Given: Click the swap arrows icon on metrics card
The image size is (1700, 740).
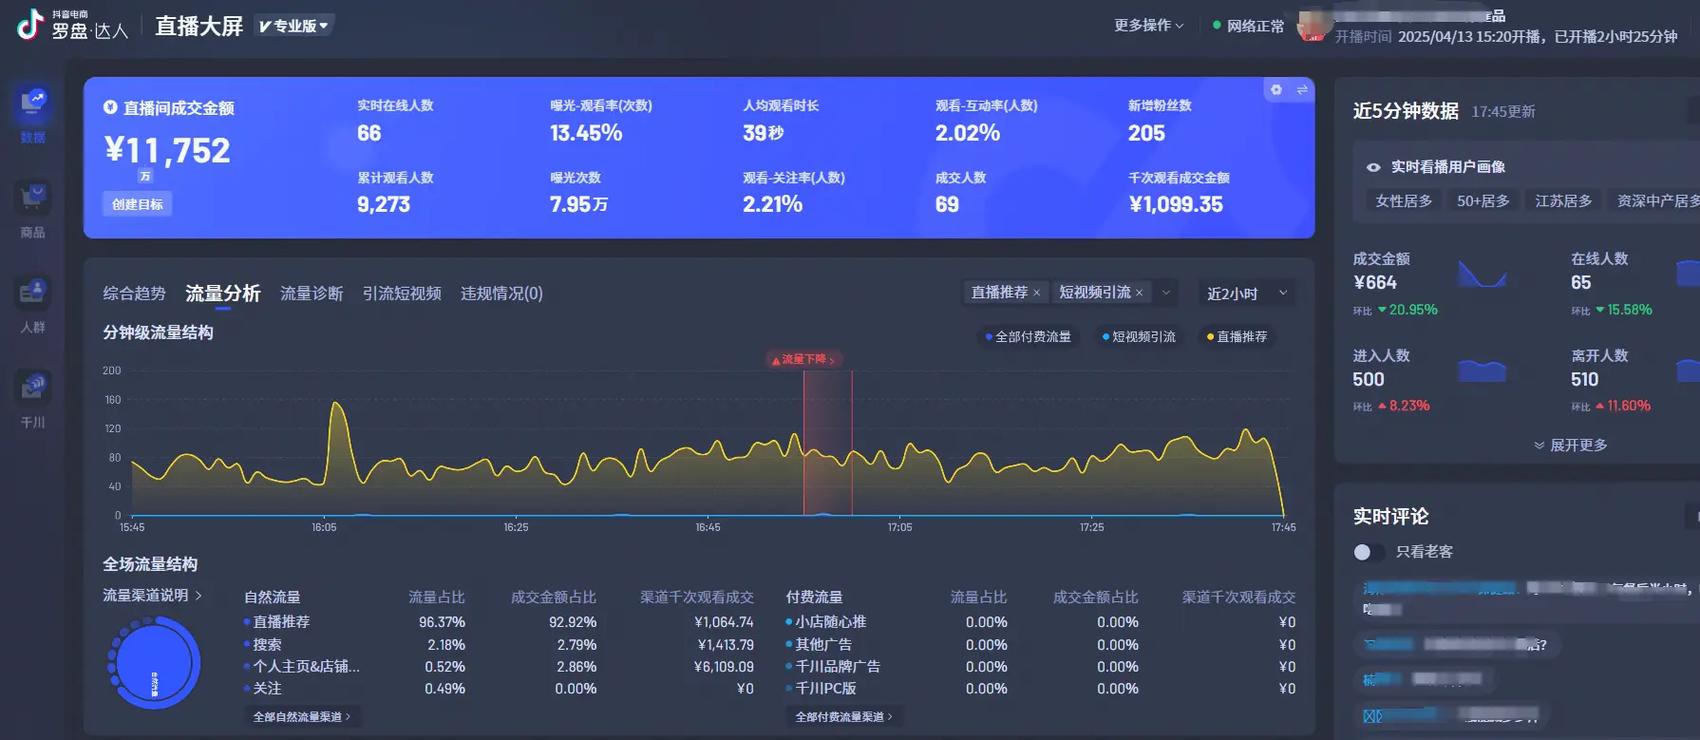Looking at the screenshot, I should 1302,90.
